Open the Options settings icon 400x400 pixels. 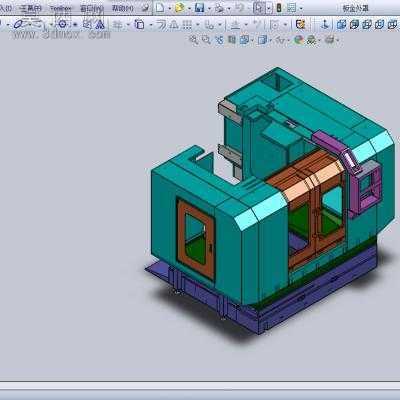292,8
